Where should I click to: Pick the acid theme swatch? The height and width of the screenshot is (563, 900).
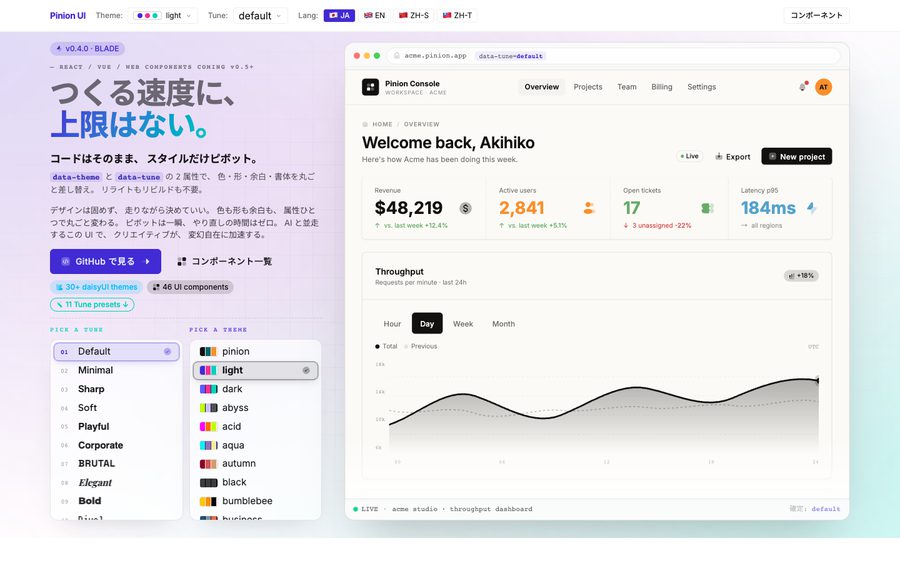coord(208,427)
